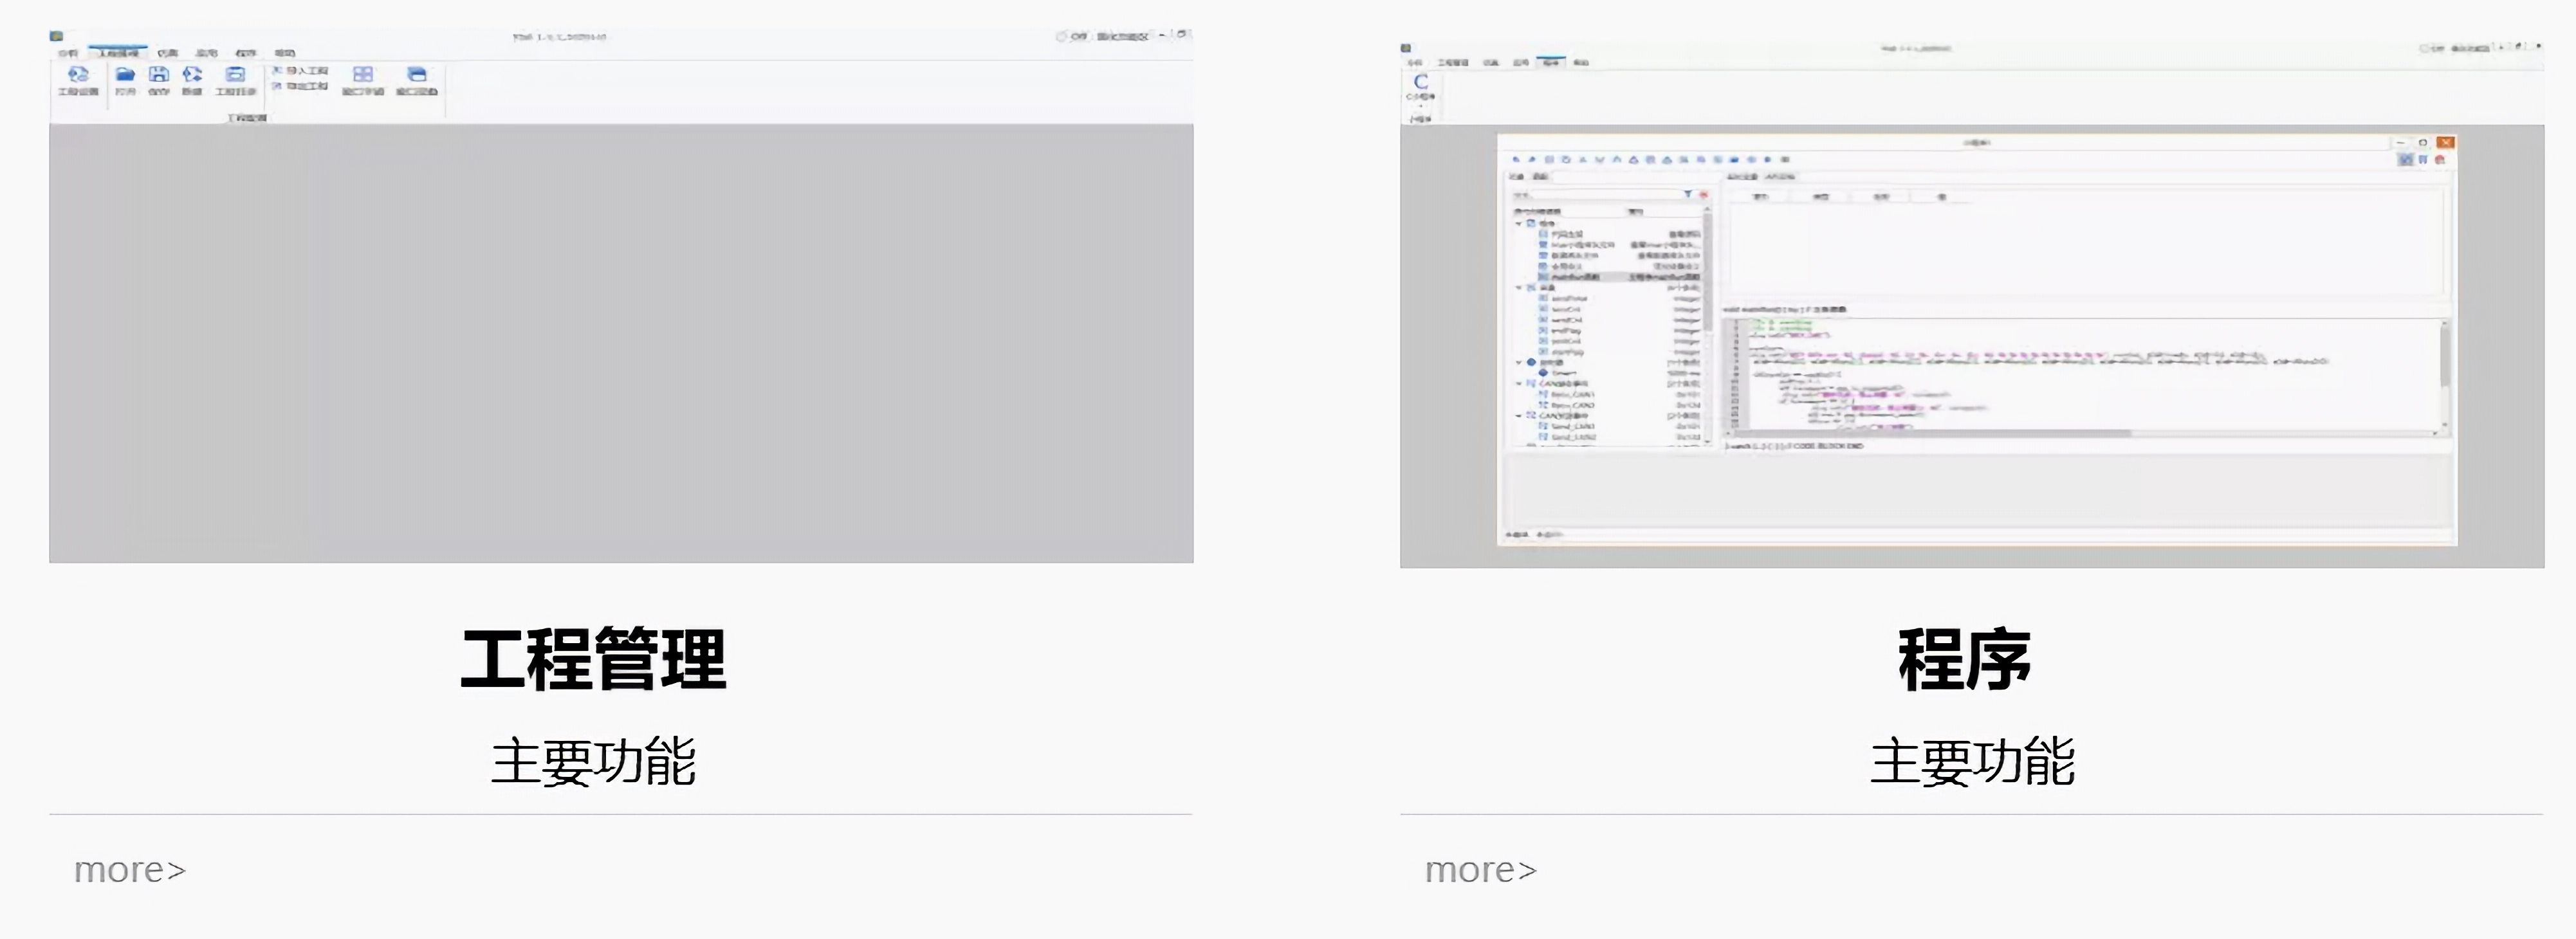Click the four-square window tile icon

[363, 75]
